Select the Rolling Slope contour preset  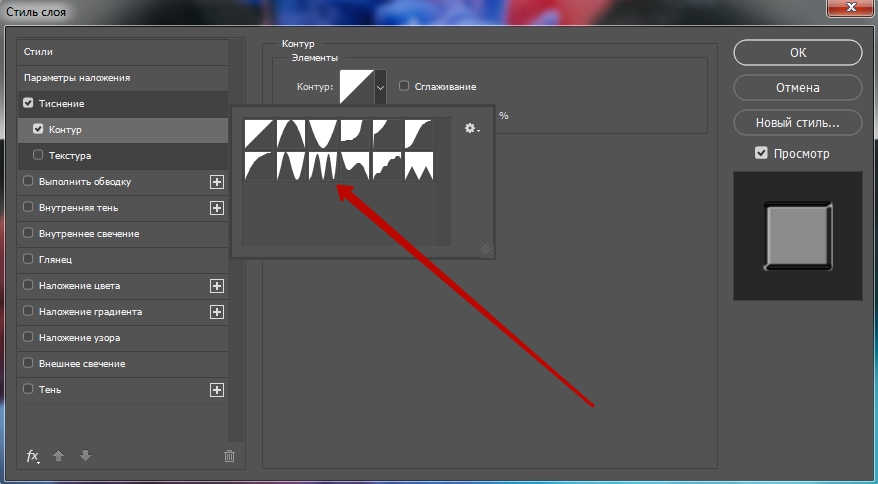[x=355, y=166]
